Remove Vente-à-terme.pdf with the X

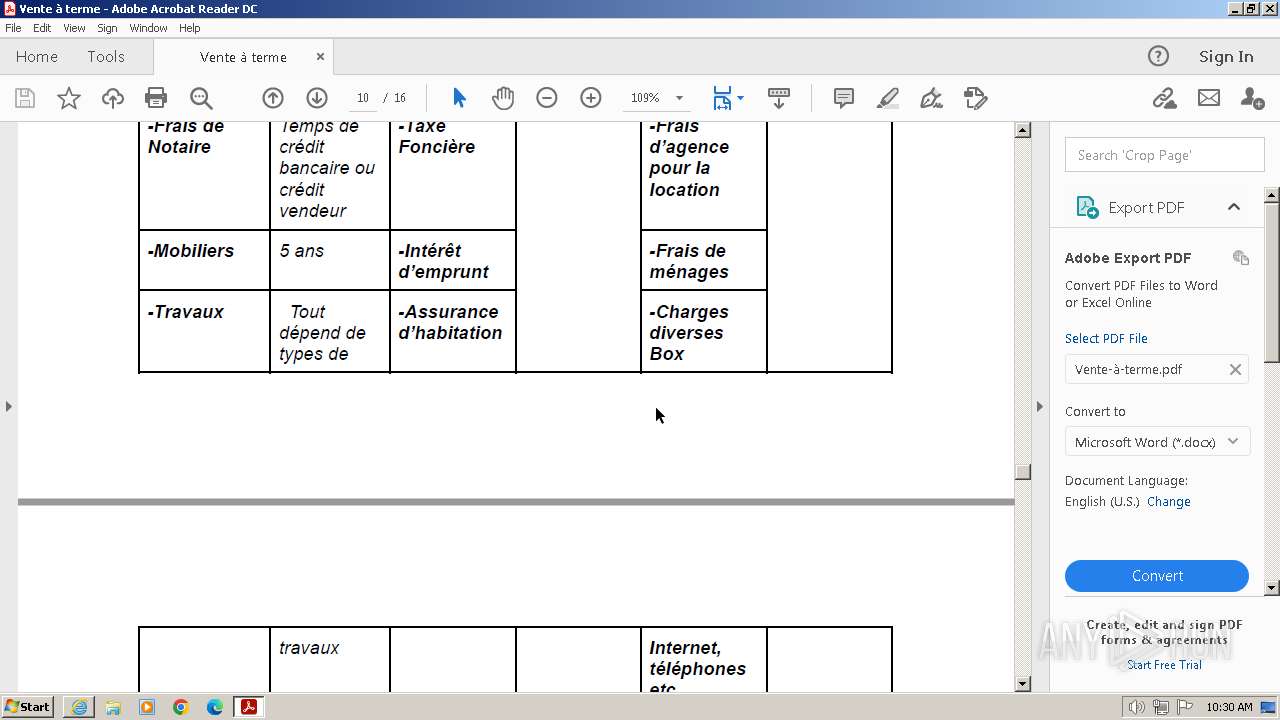click(x=1235, y=369)
